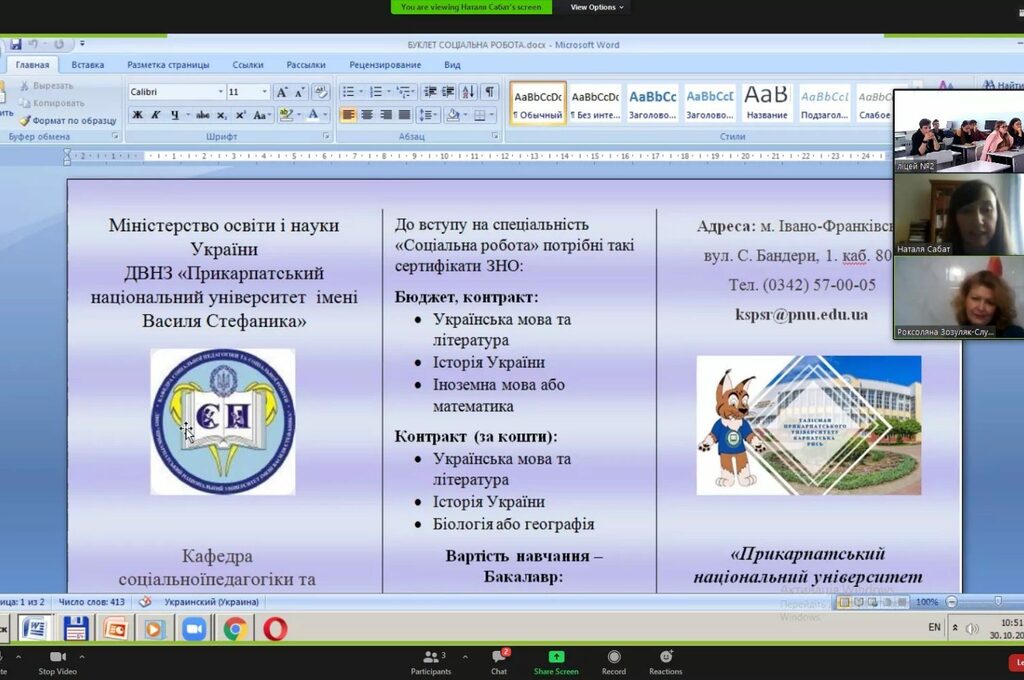
Task: Open Zoom Reactions
Action: (665, 662)
